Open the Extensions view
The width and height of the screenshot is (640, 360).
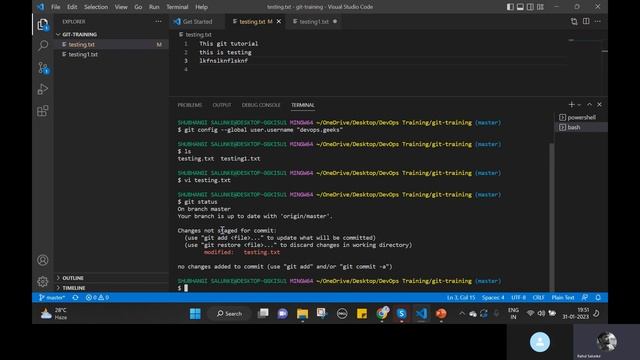click(x=42, y=111)
